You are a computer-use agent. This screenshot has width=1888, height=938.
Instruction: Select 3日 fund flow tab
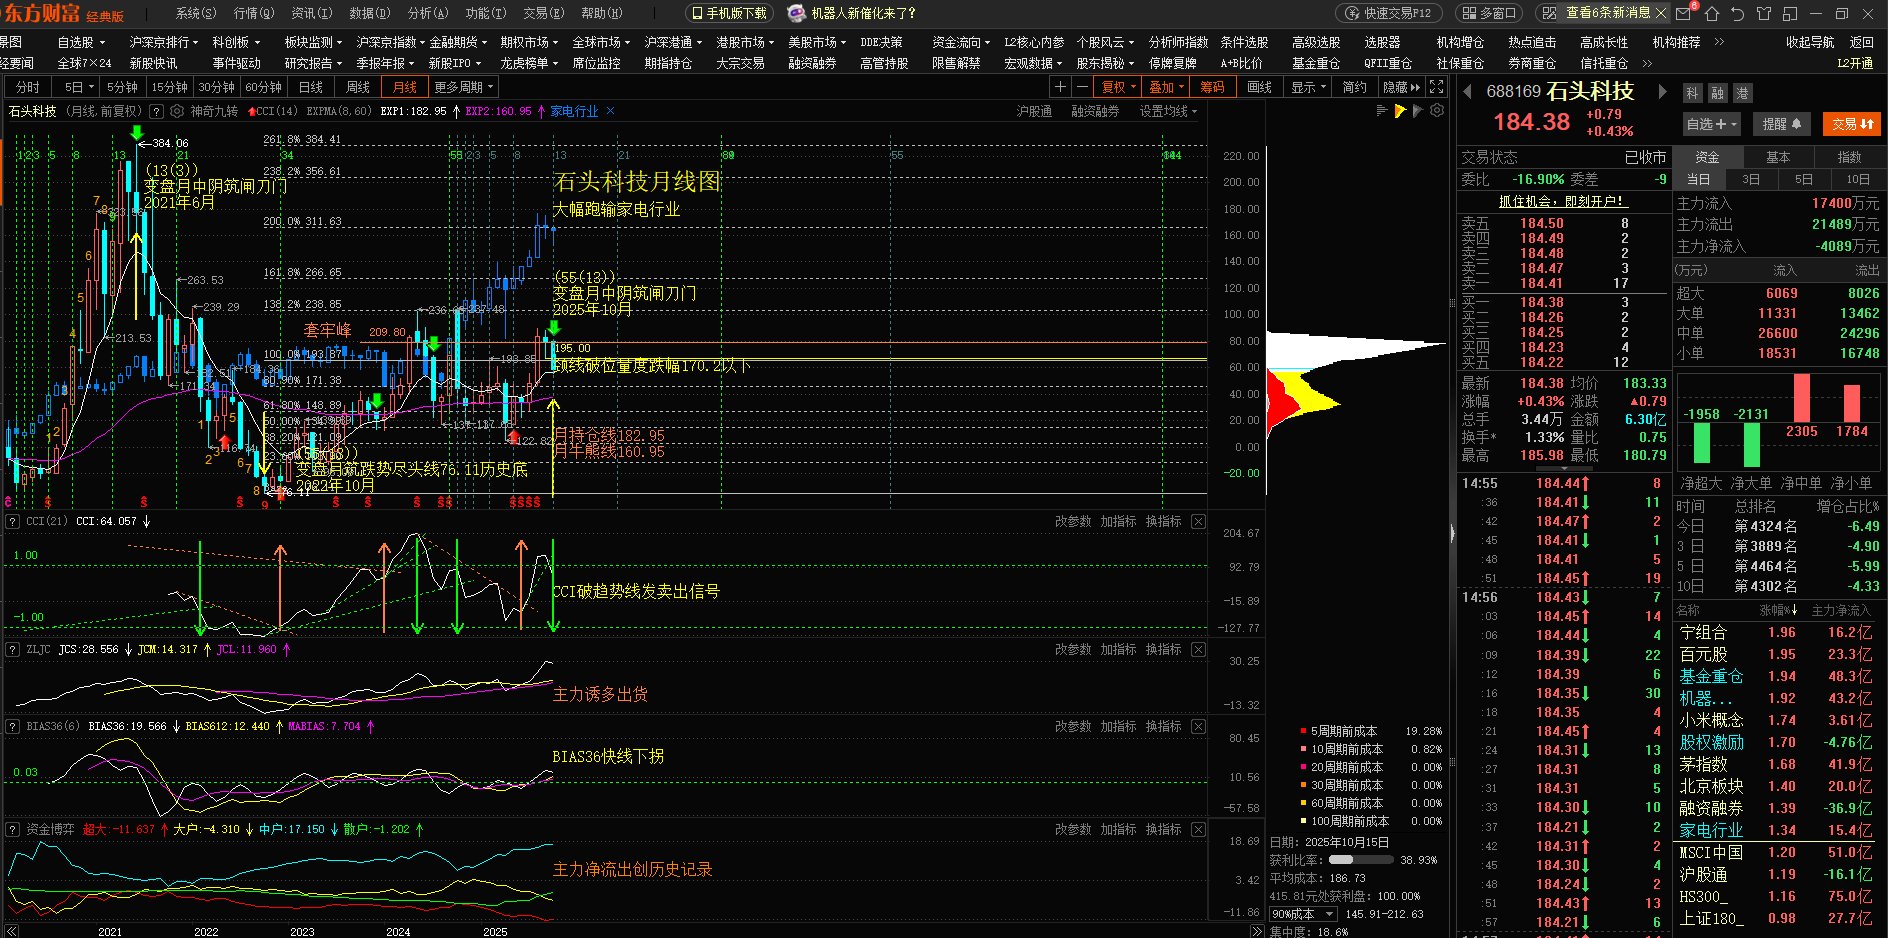1751,179
